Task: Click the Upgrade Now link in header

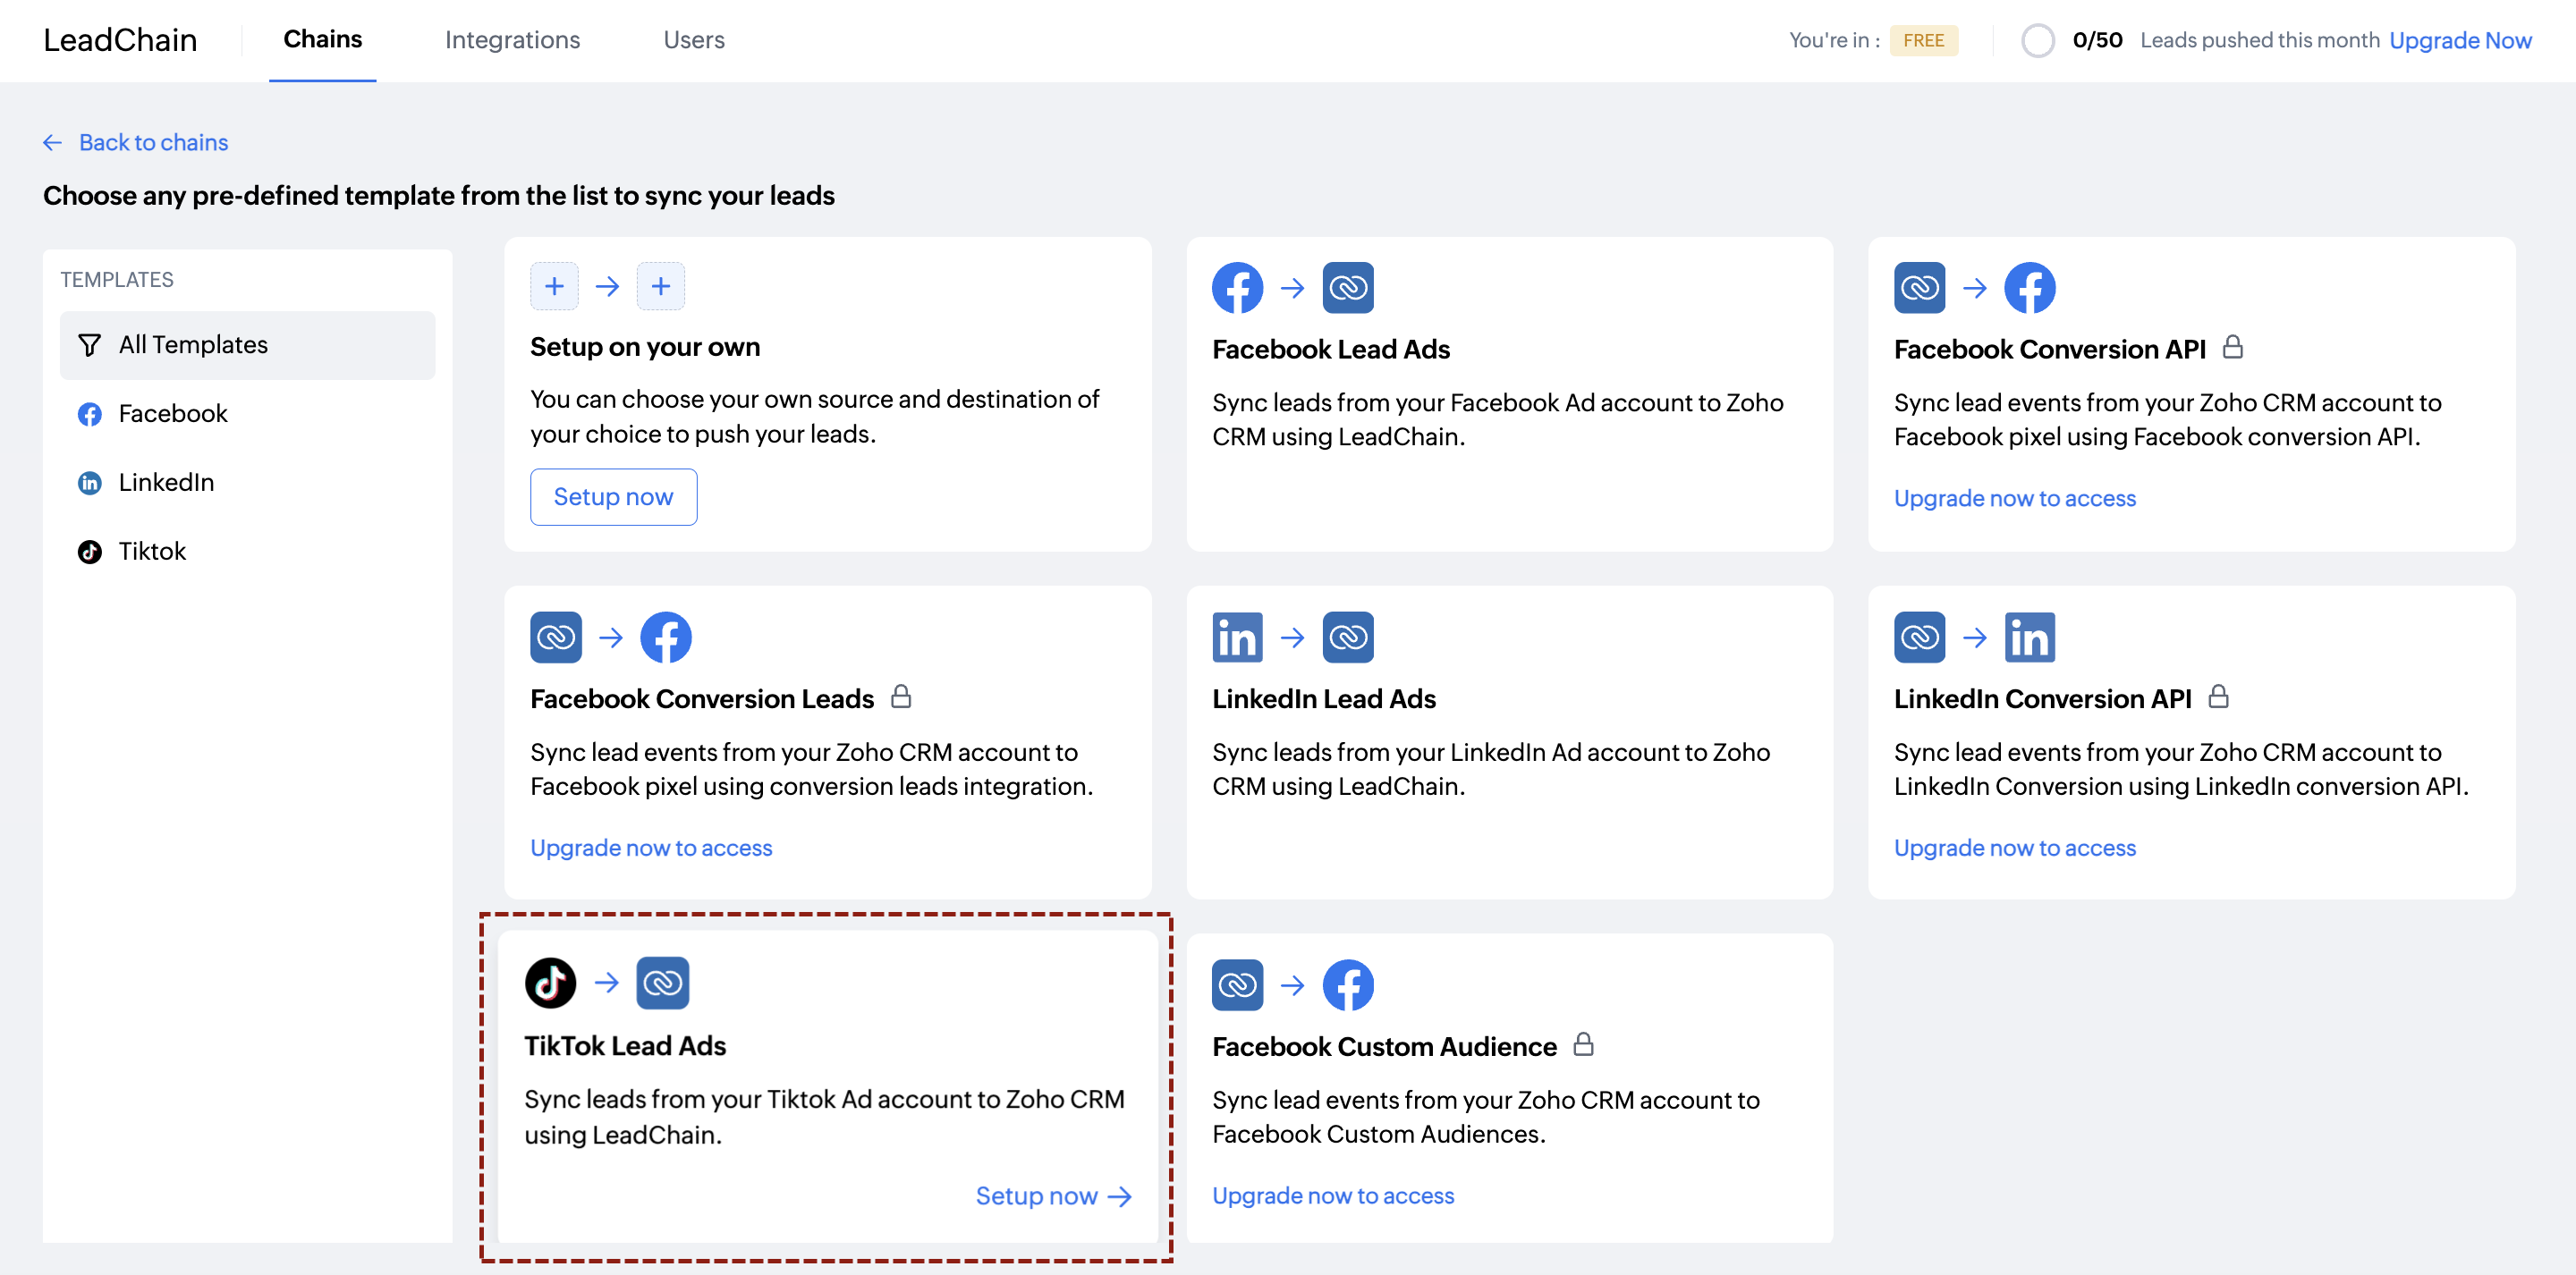Action: click(x=2460, y=40)
